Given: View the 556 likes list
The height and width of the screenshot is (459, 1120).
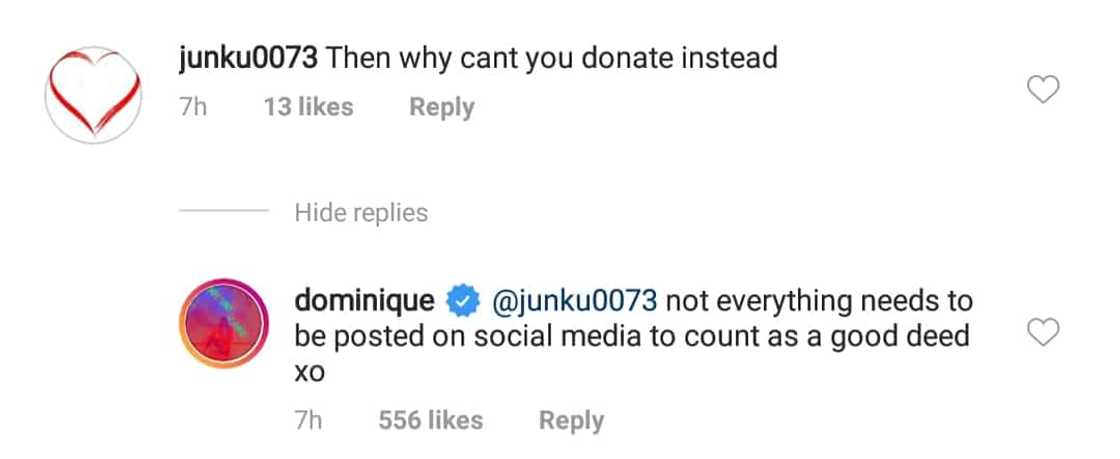Looking at the screenshot, I should (x=430, y=421).
